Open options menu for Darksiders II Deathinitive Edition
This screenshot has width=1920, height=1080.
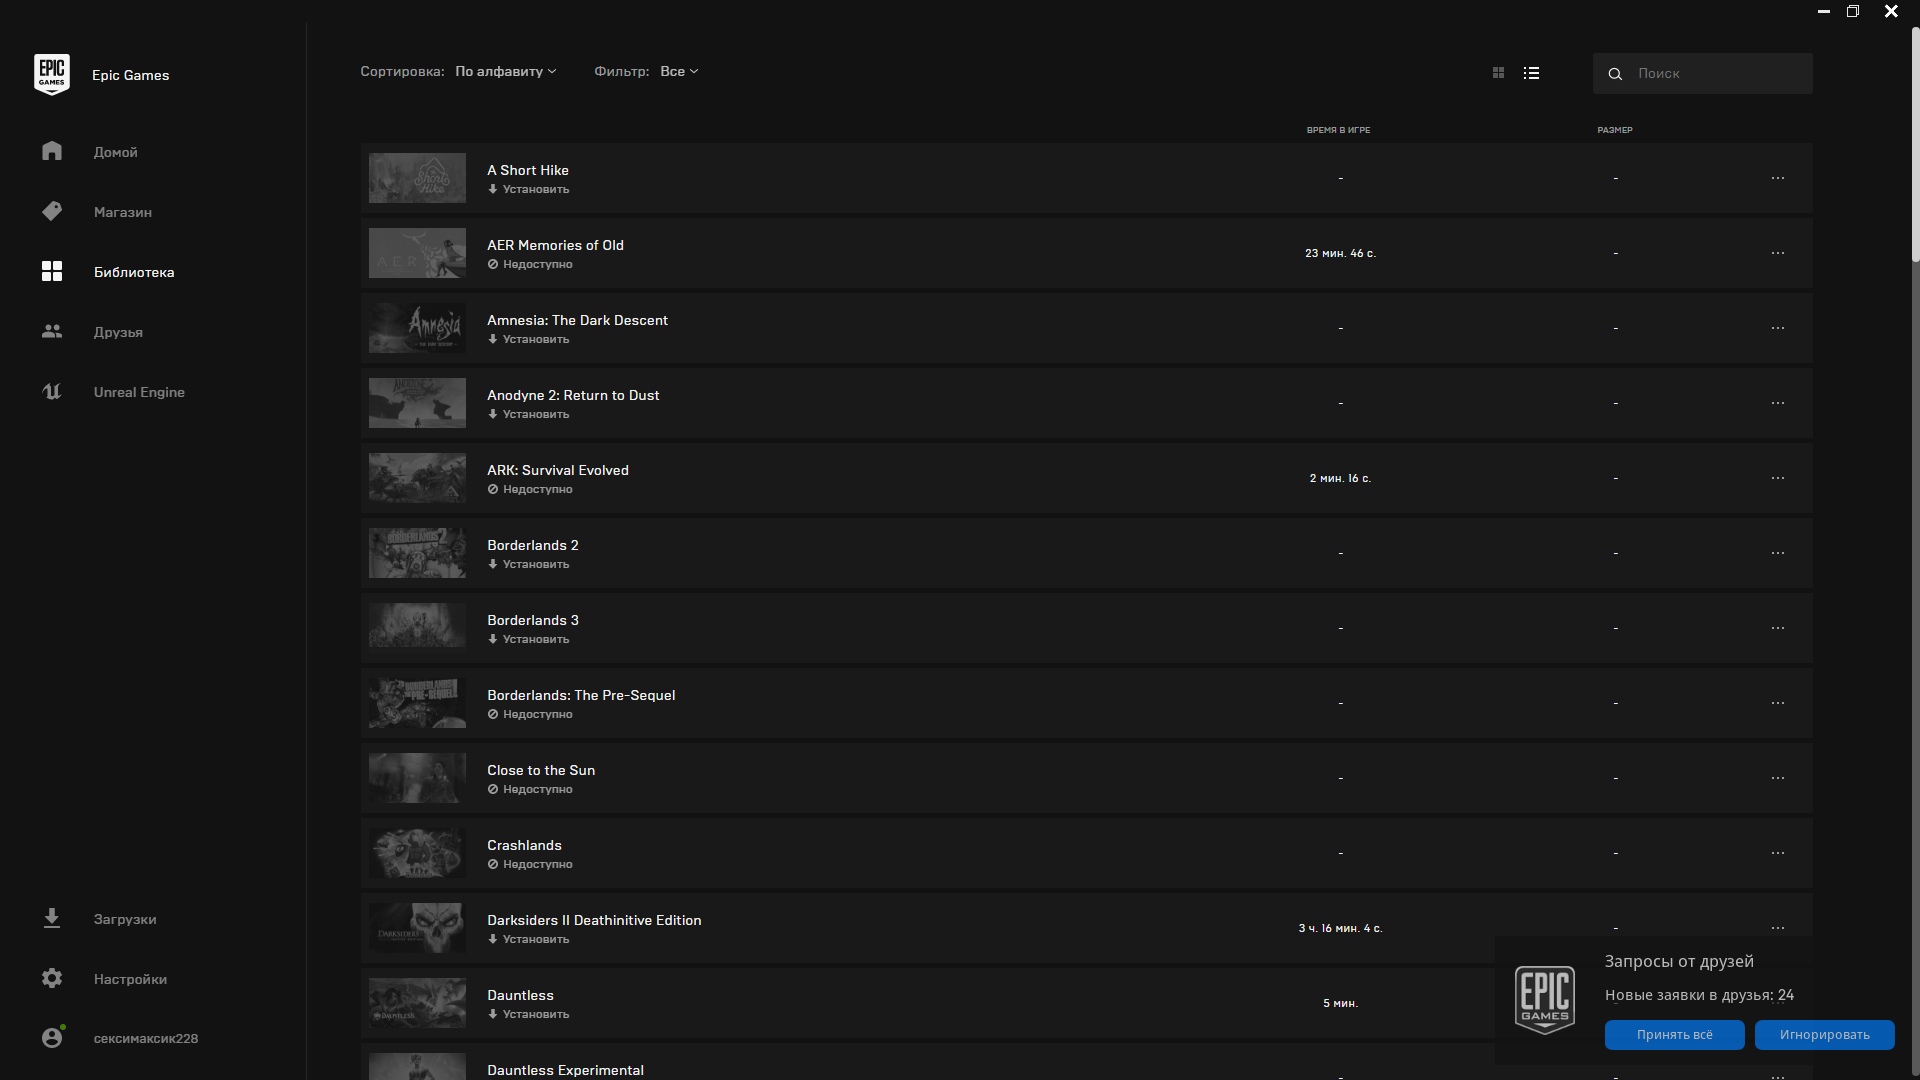coord(1777,928)
